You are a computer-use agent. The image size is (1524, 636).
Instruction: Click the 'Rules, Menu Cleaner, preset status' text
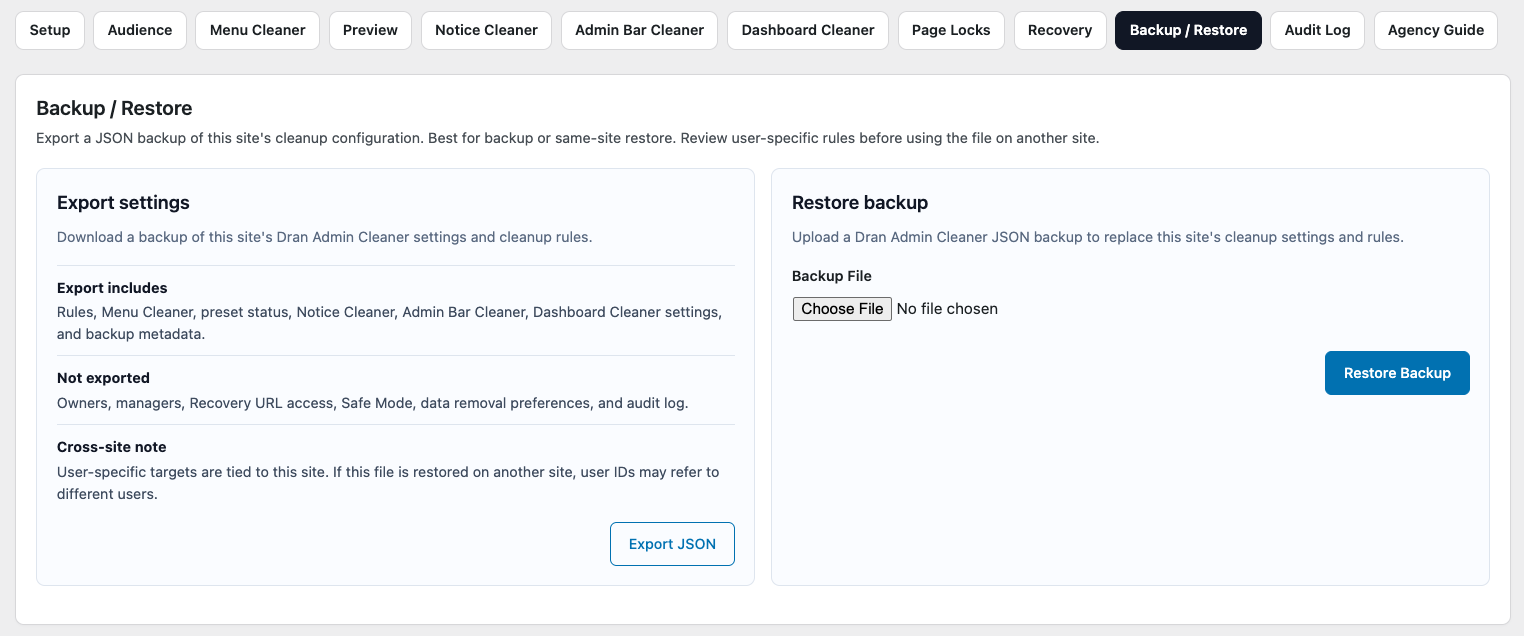(390, 323)
